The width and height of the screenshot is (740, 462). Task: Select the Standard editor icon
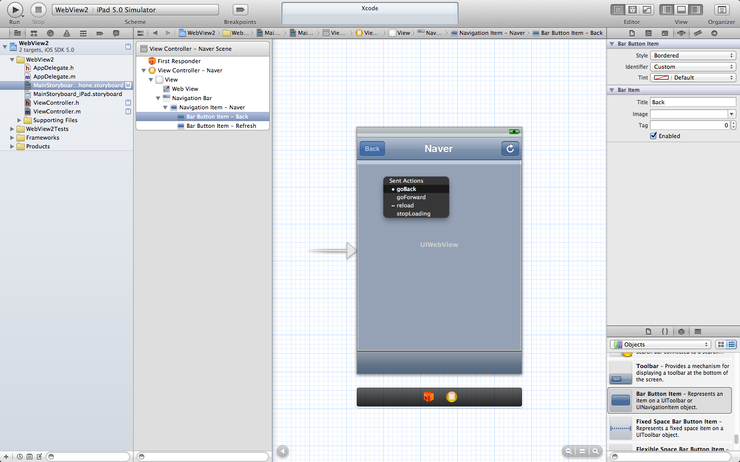click(x=617, y=9)
